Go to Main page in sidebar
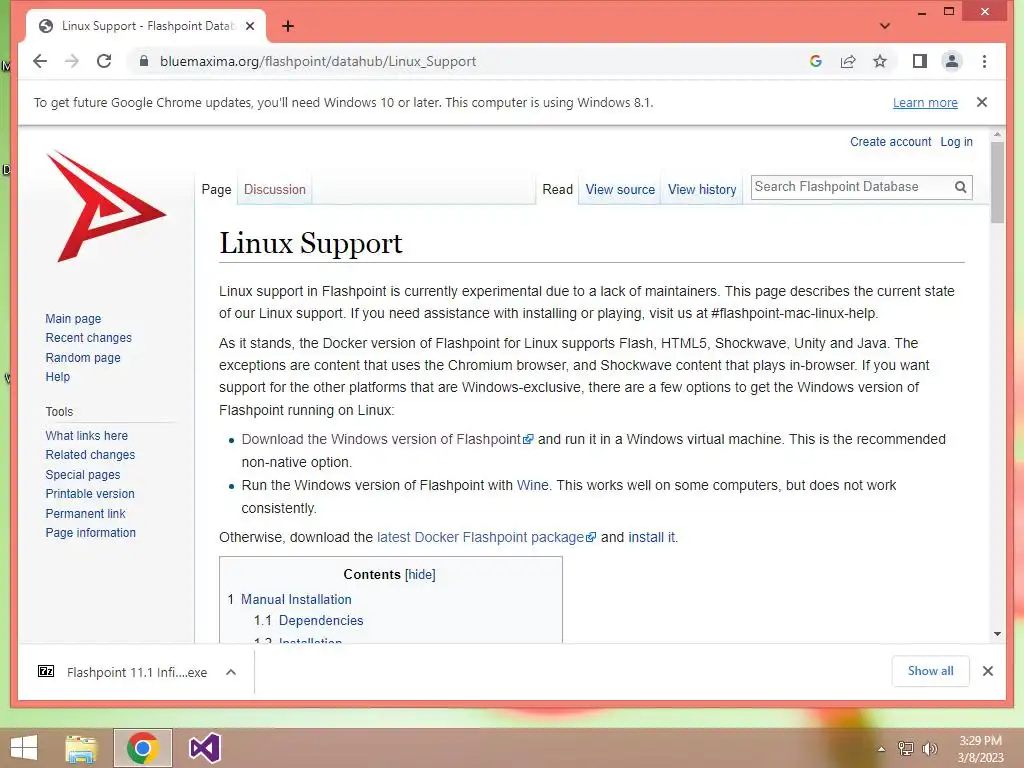The width and height of the screenshot is (1024, 768). [73, 319]
